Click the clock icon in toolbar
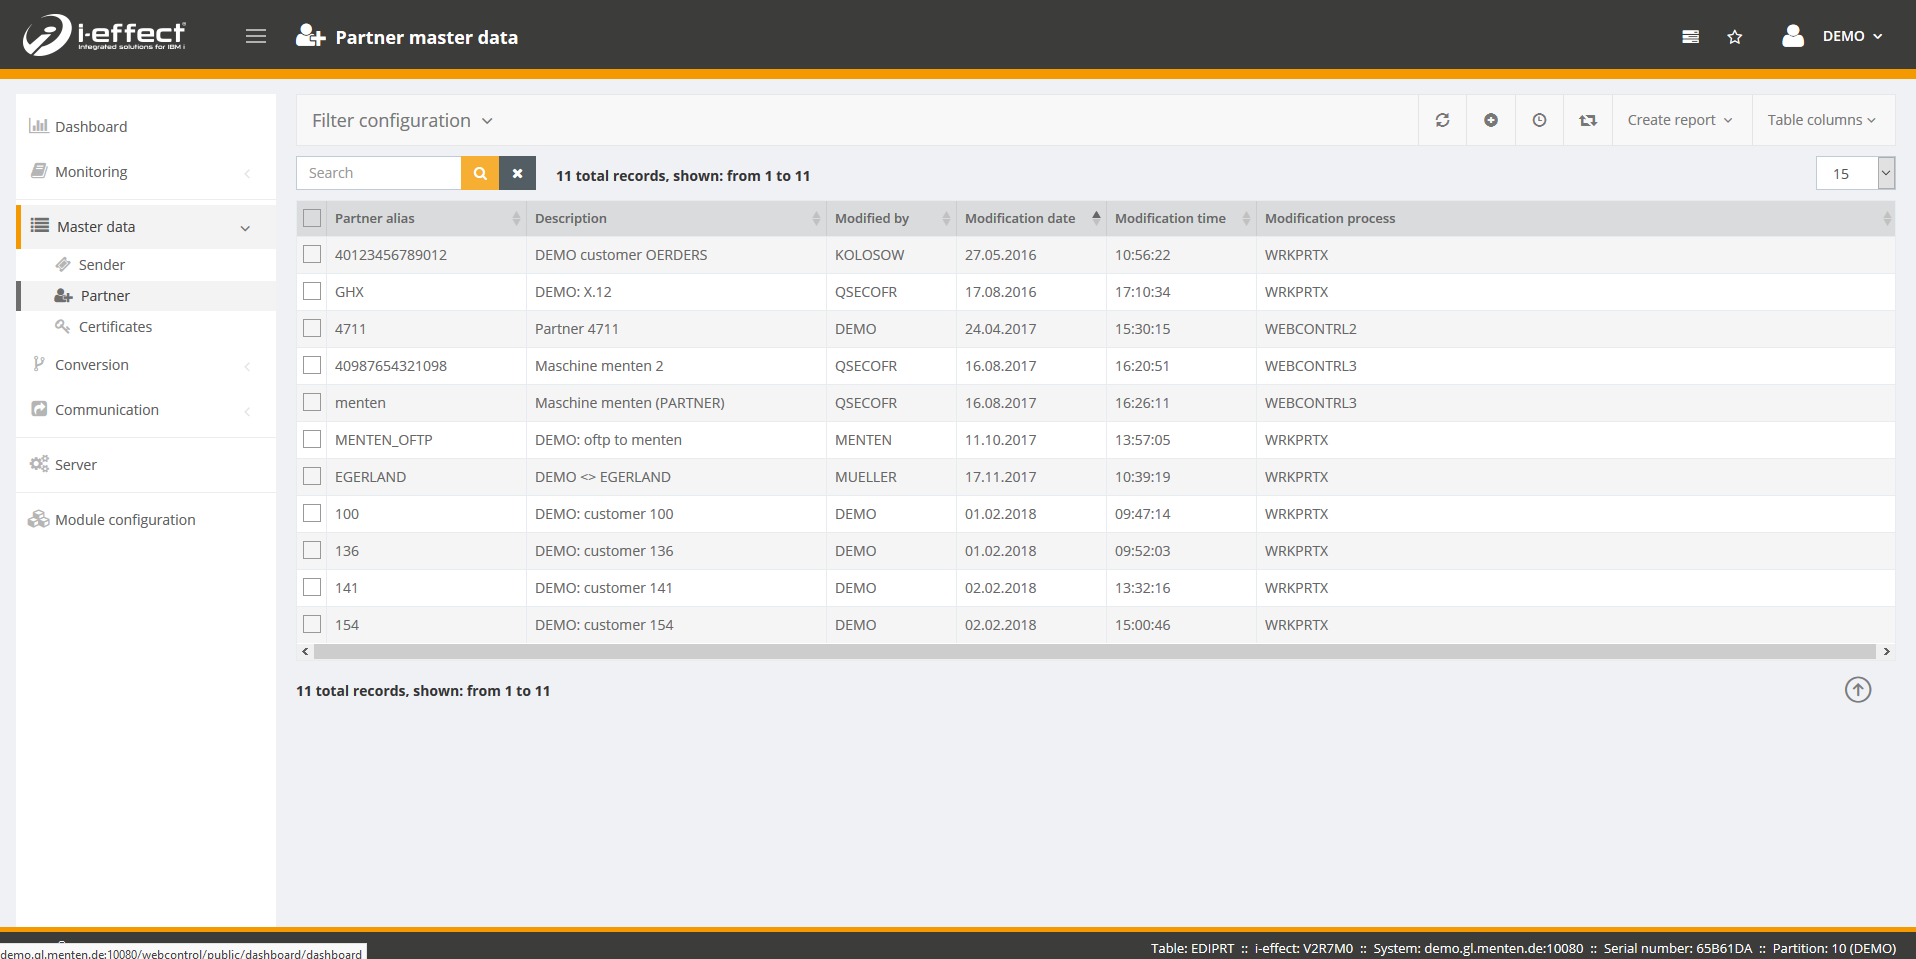The height and width of the screenshot is (959, 1916). (1539, 120)
